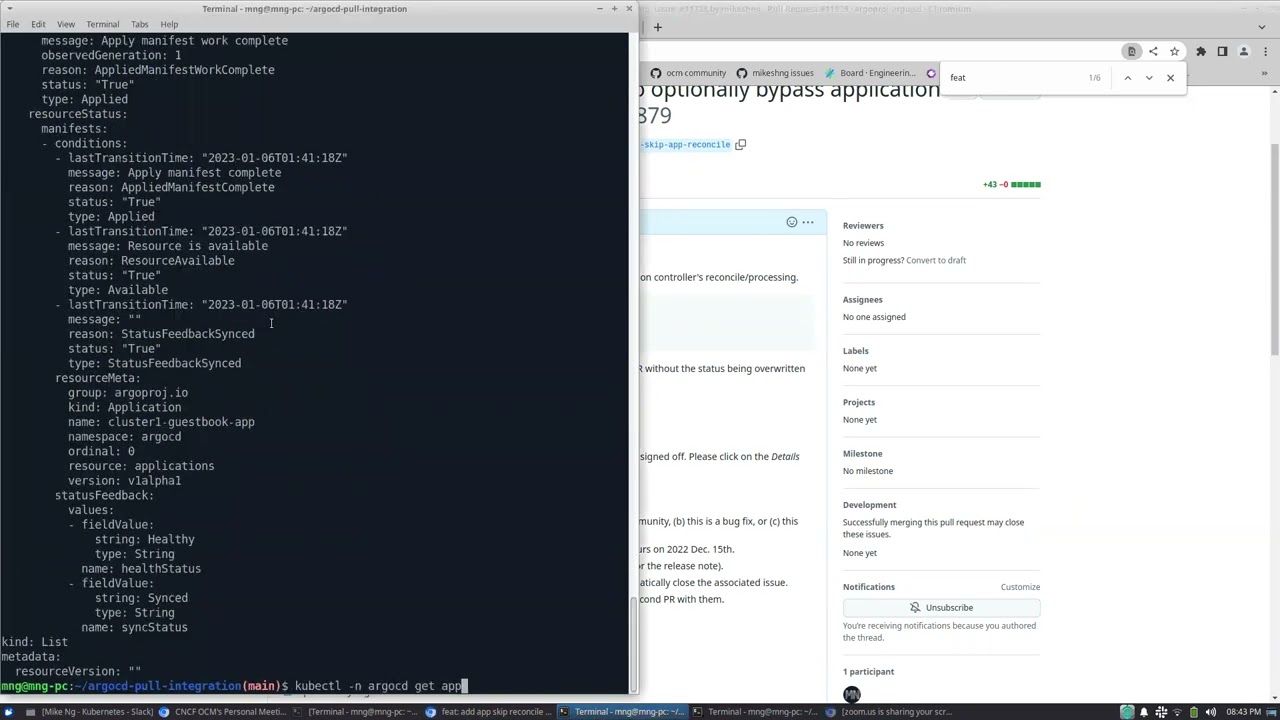Open the mikeshng issues bookmark
This screenshot has height=720, width=1280.
(774, 73)
